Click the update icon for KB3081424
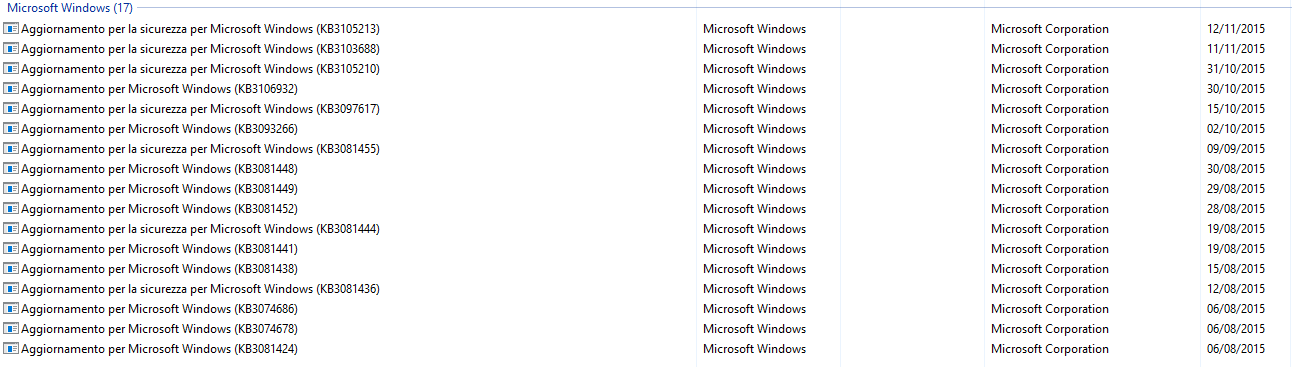1292x367 pixels. pos(11,349)
